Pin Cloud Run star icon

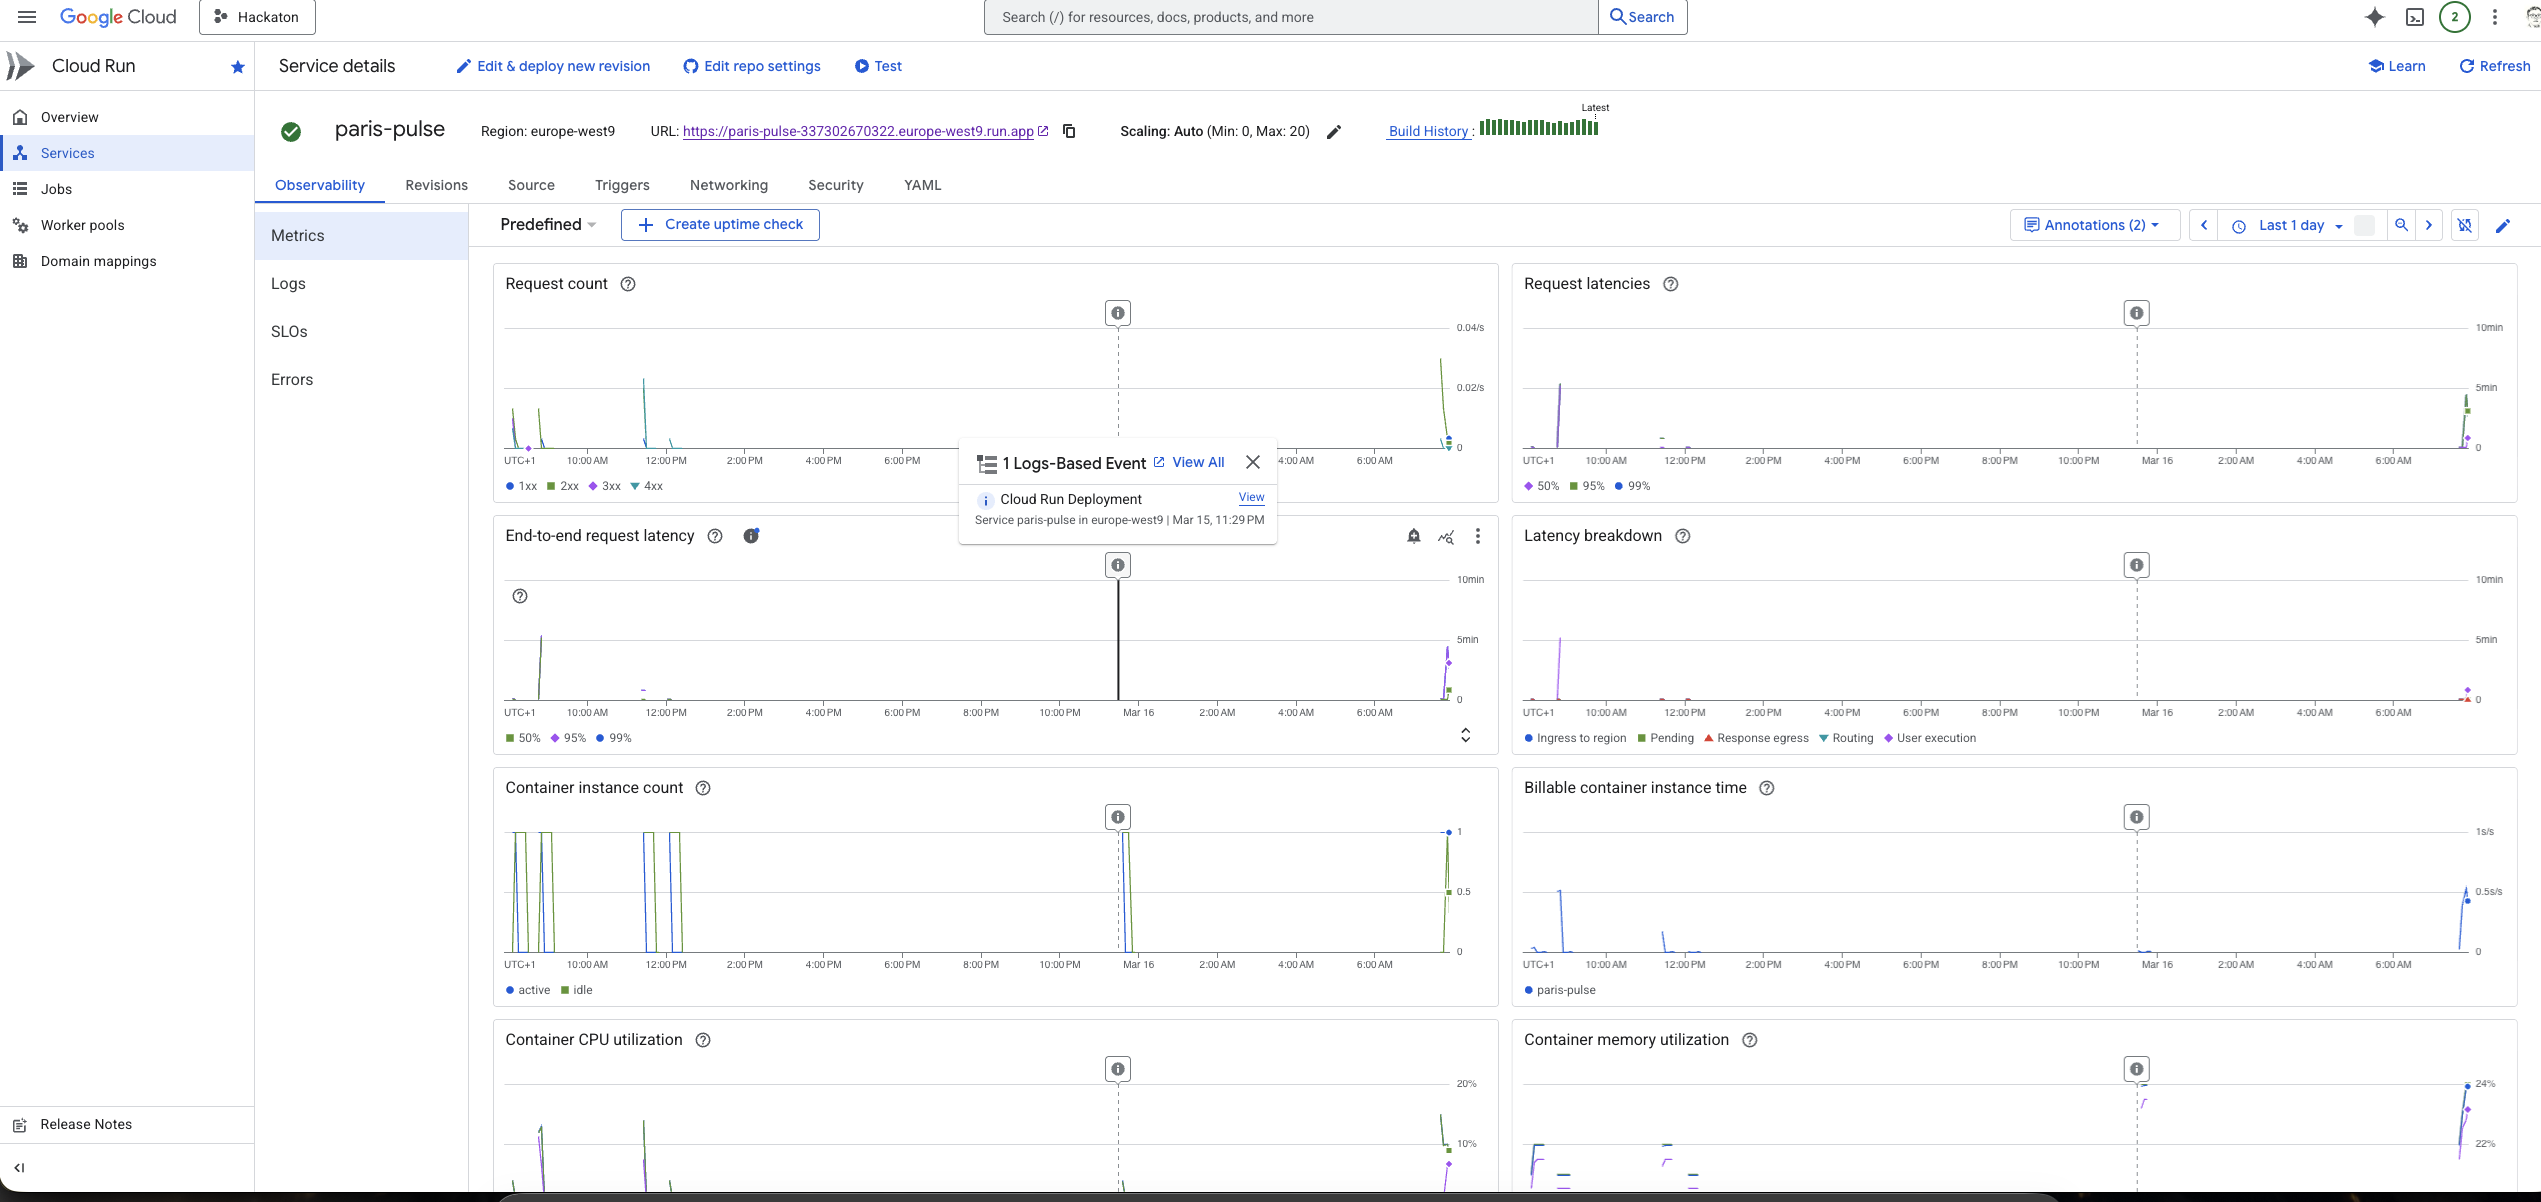[237, 67]
